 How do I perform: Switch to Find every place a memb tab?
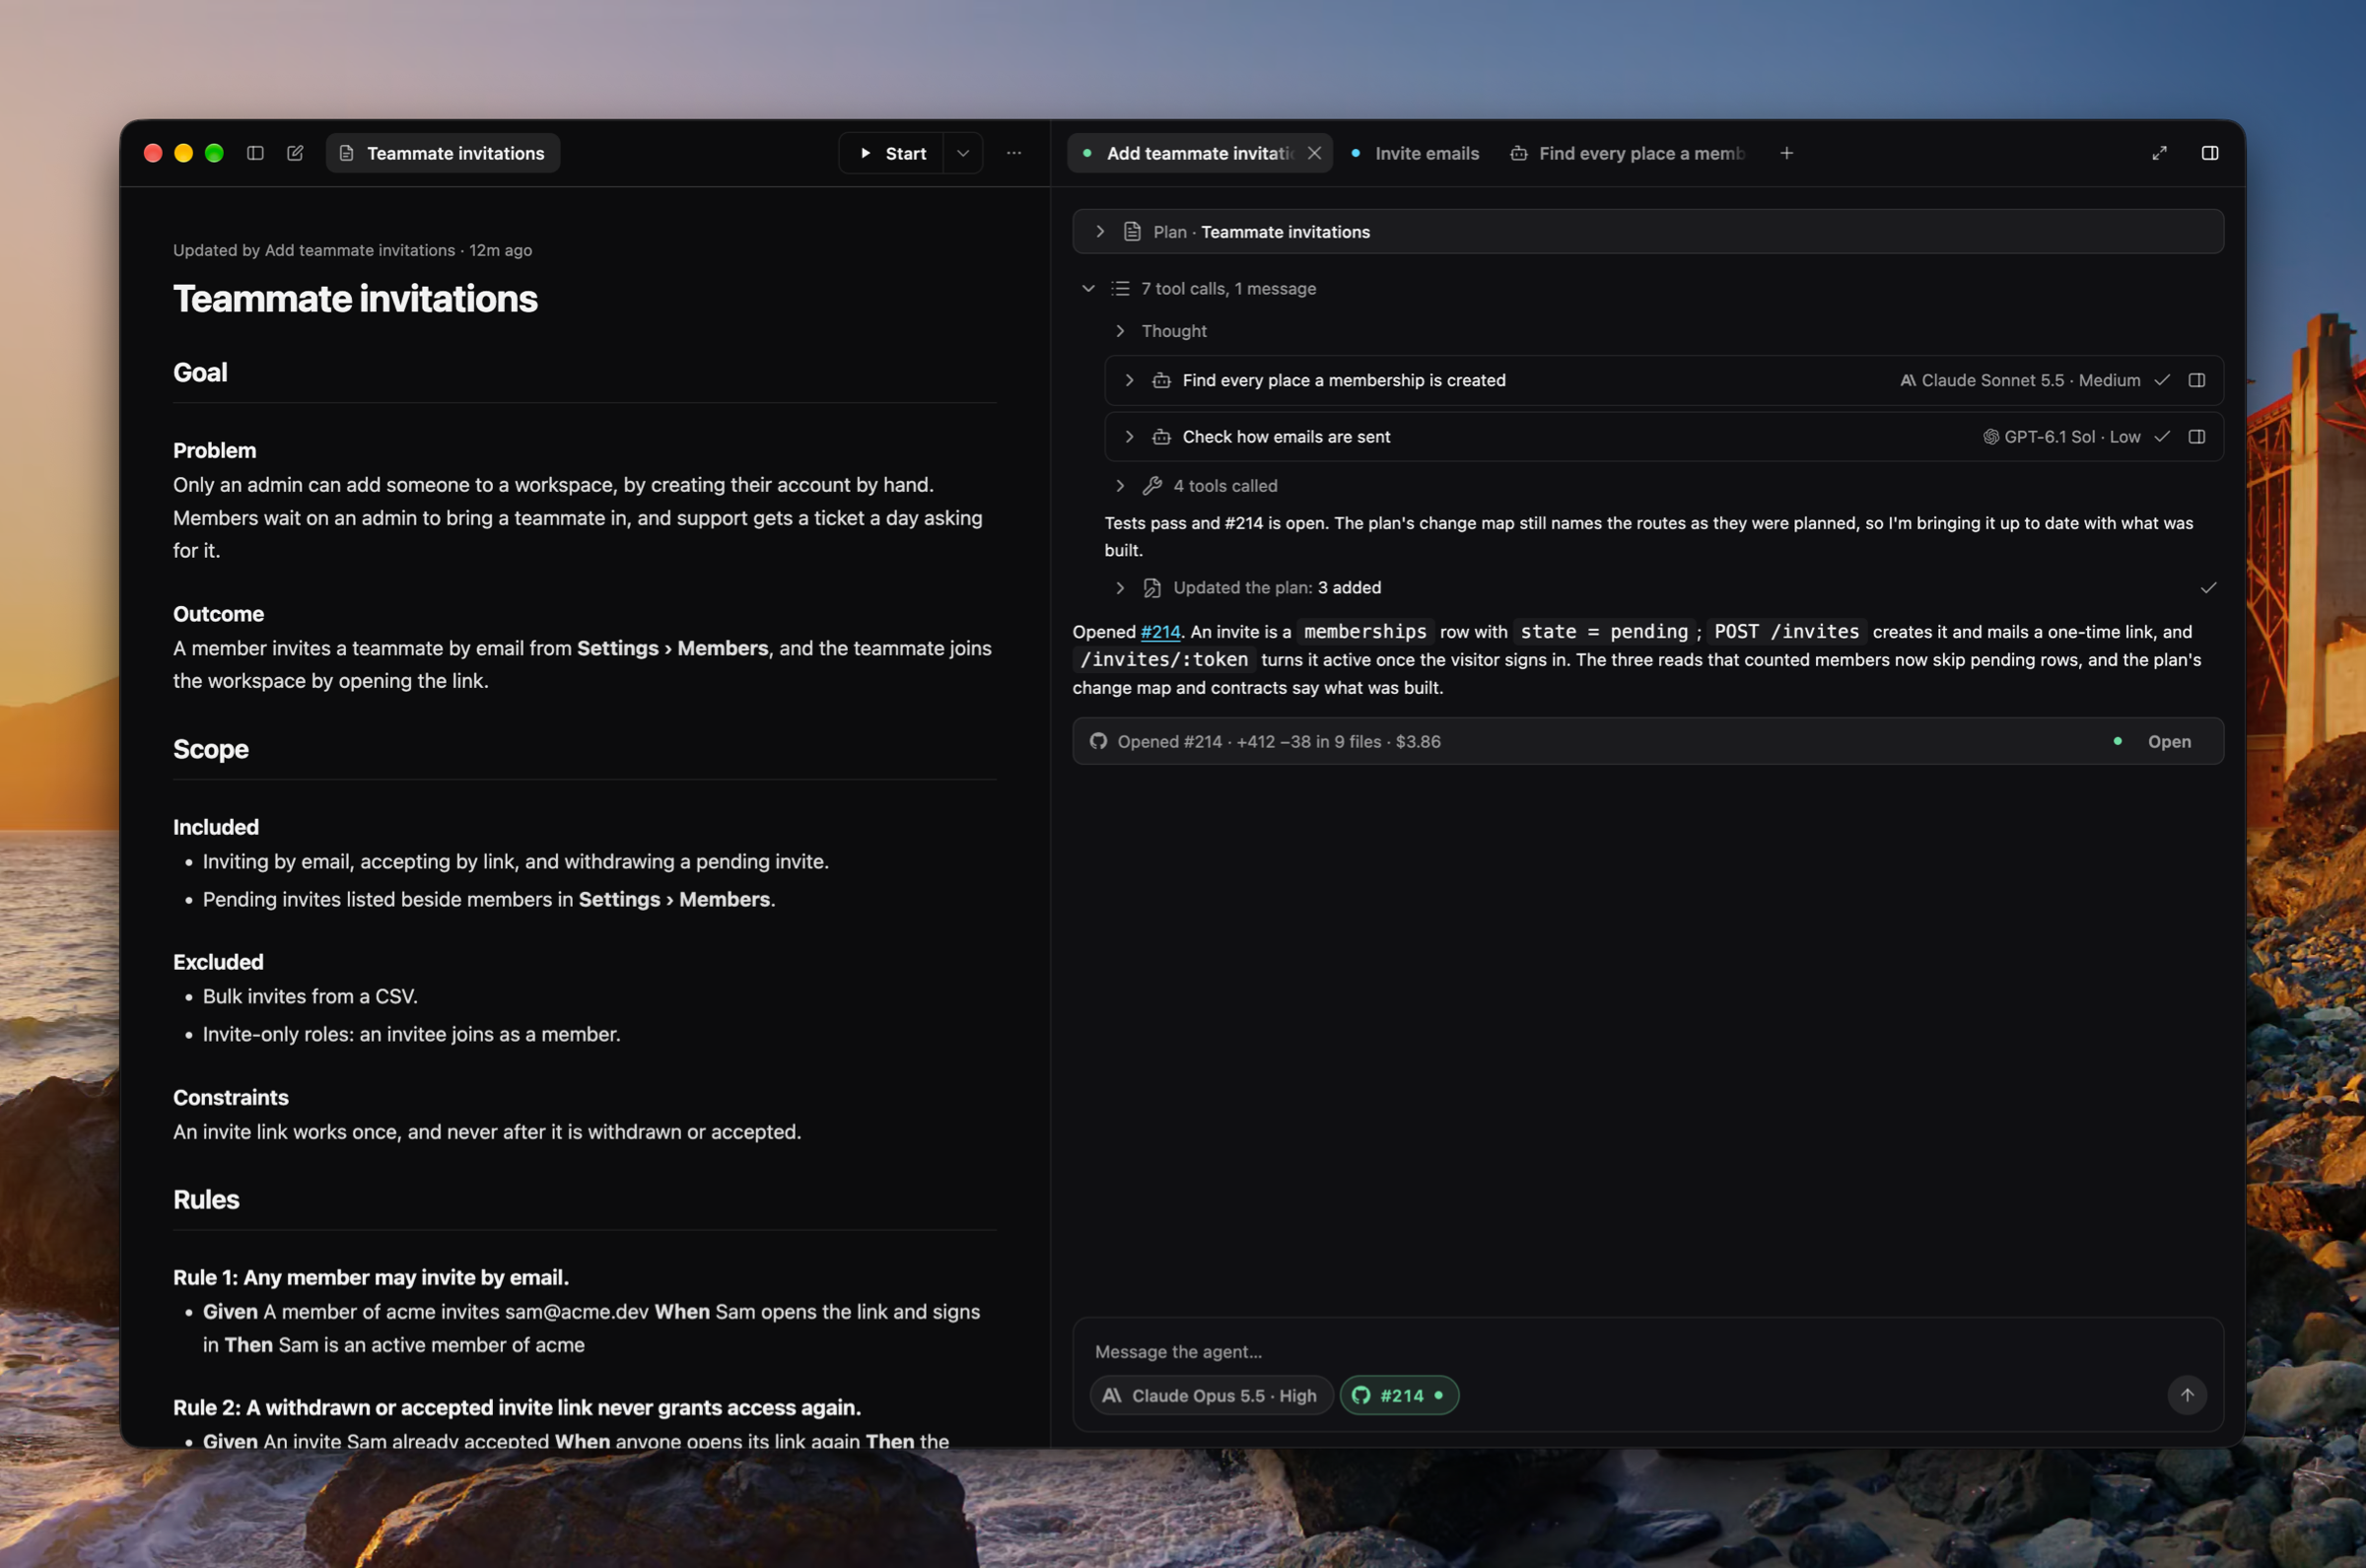pyautogui.click(x=1628, y=153)
